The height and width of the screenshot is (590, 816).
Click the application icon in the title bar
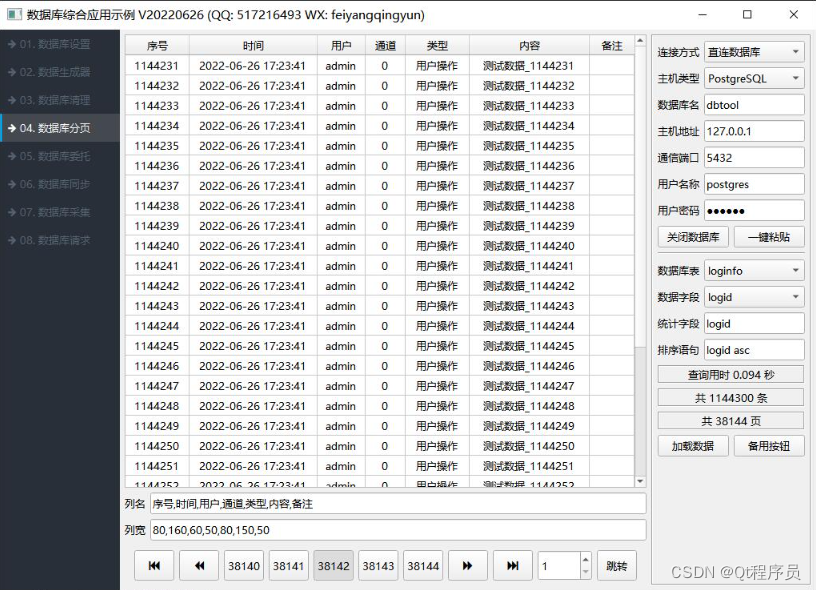(14, 14)
